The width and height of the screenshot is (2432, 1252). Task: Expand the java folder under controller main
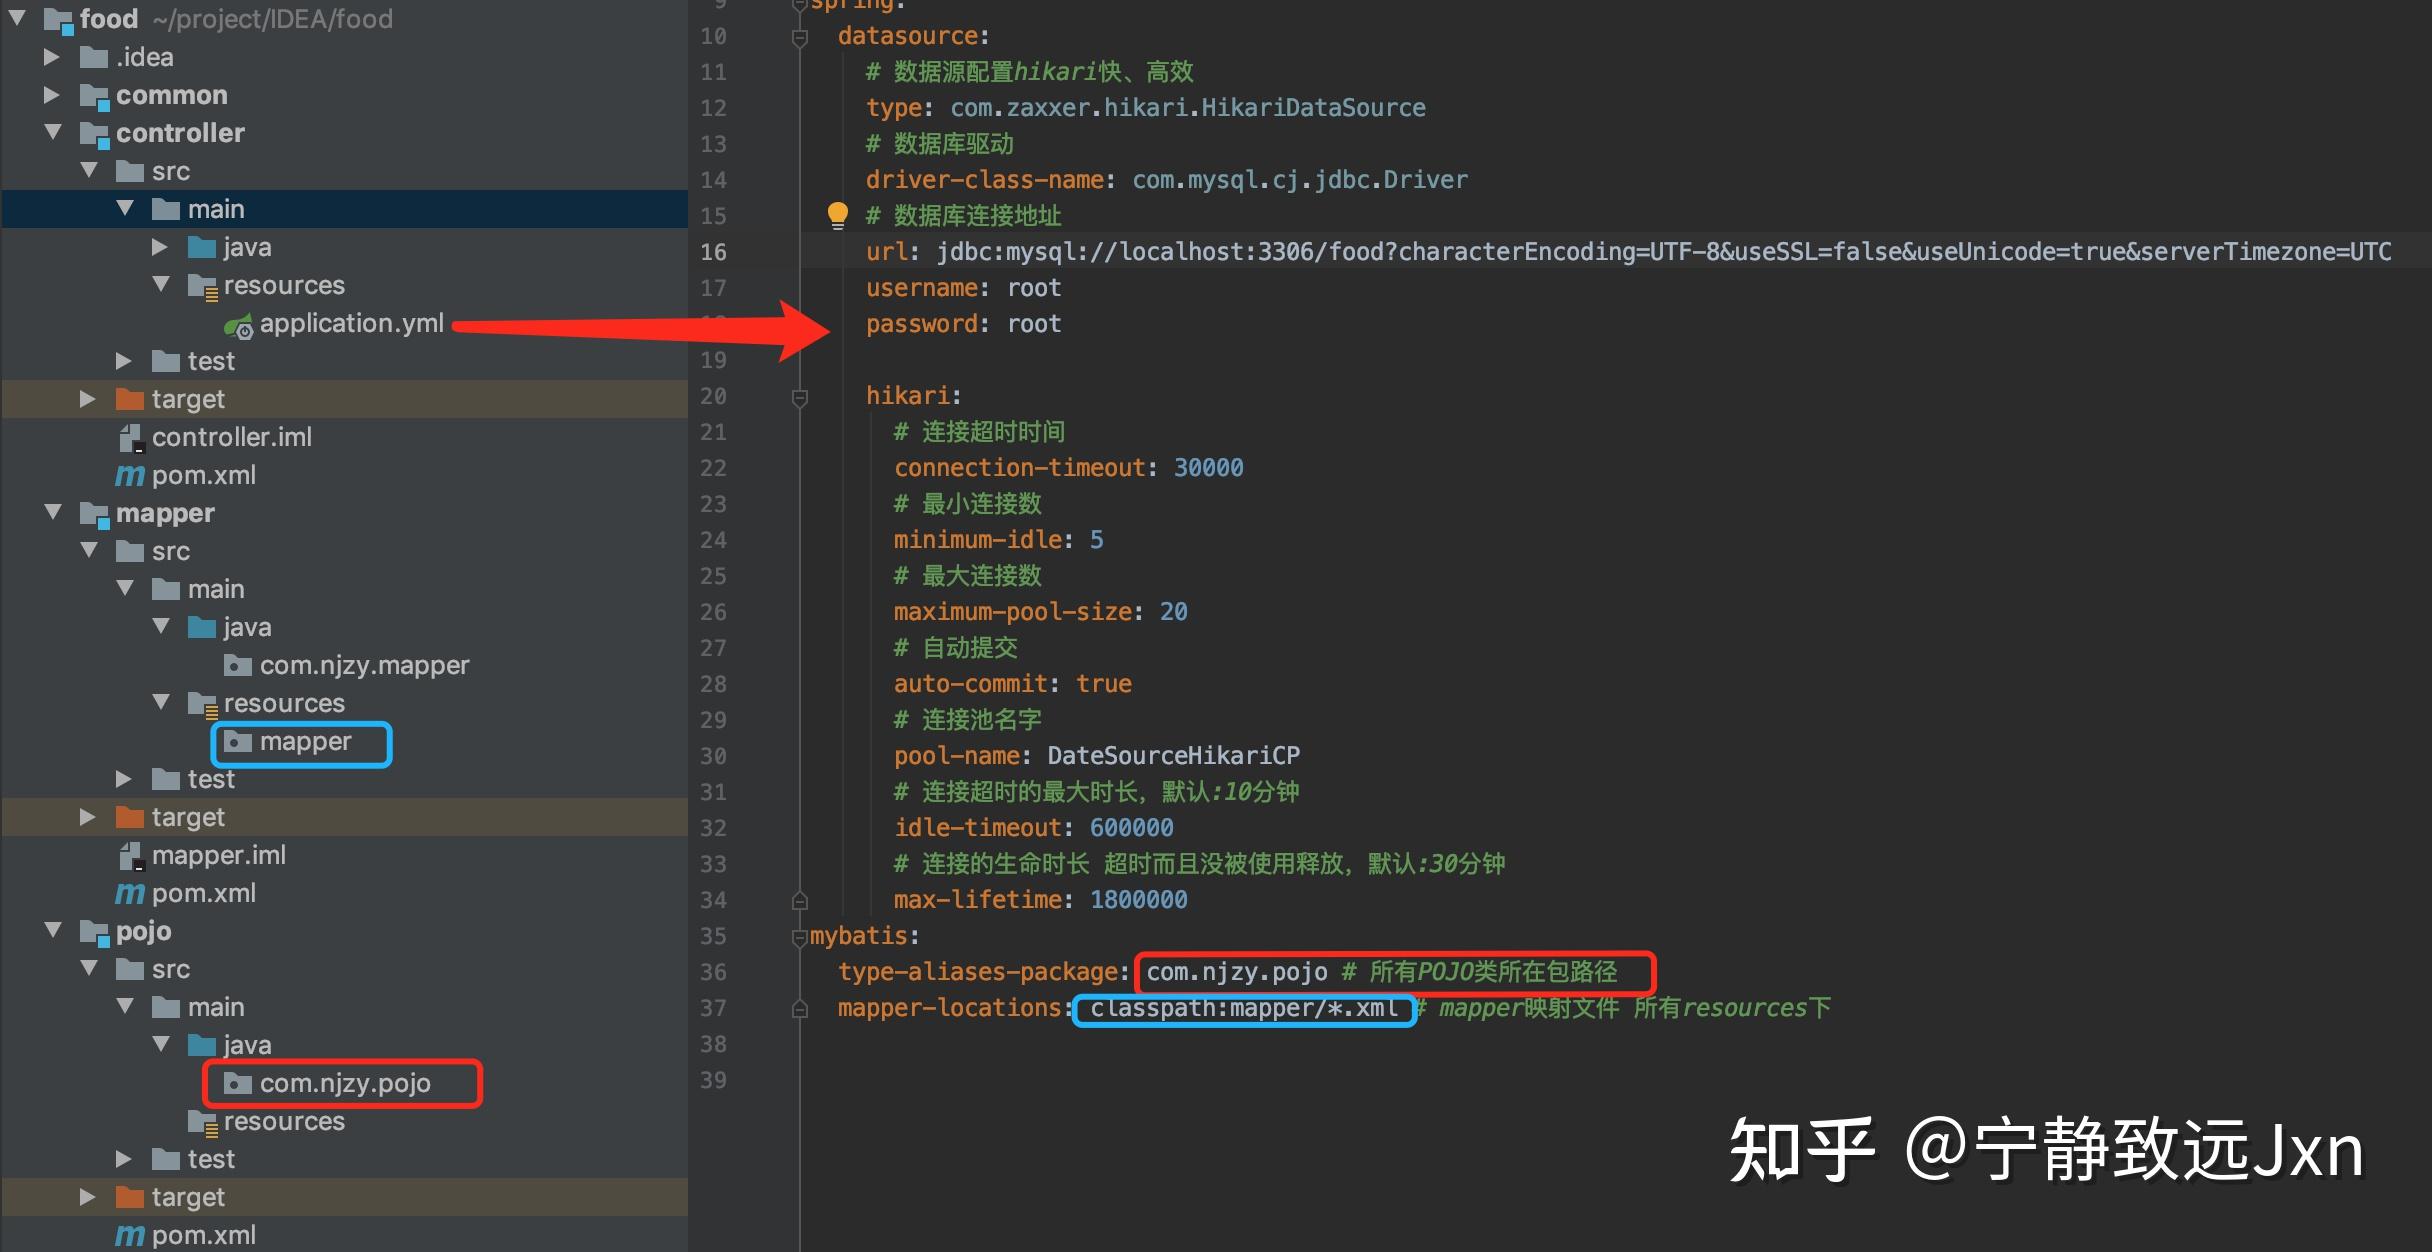click(159, 247)
